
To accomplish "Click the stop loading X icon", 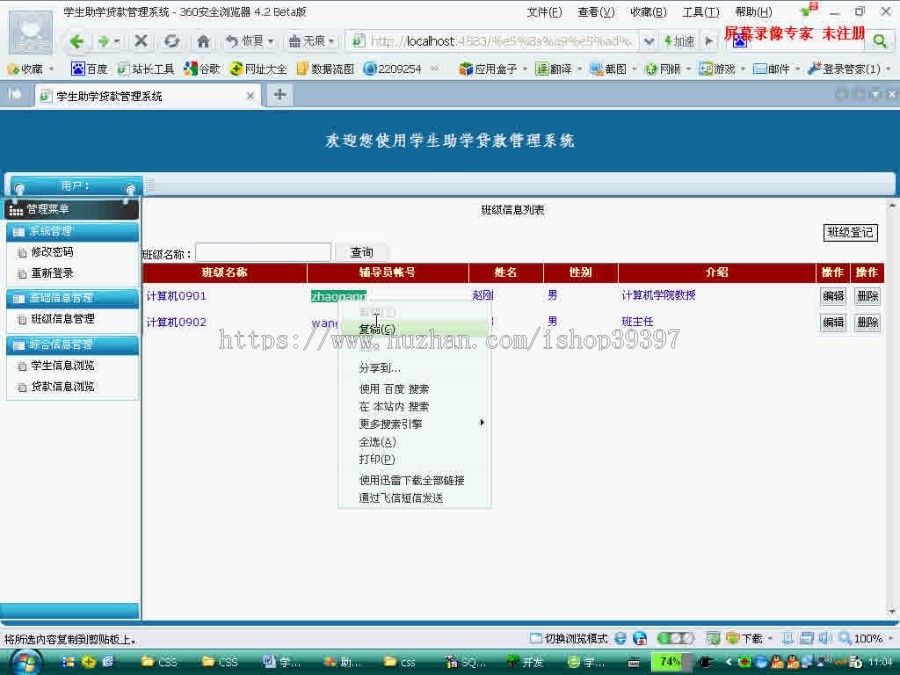I will [x=141, y=41].
